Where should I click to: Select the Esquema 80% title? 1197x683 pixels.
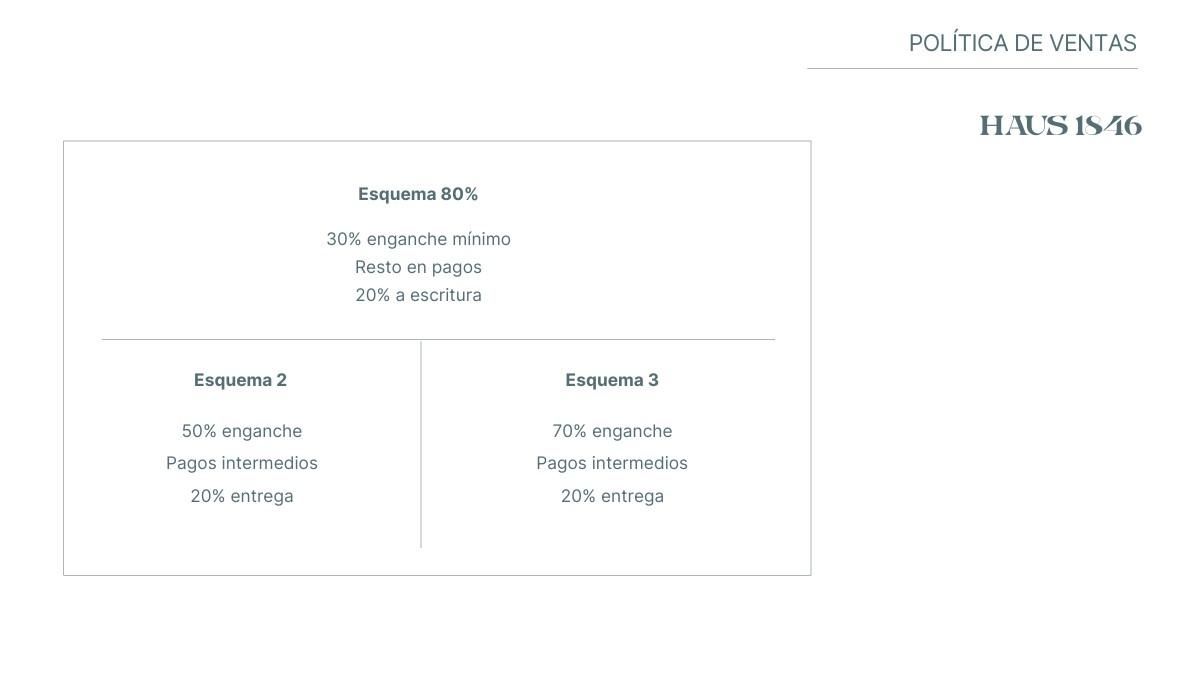(418, 194)
